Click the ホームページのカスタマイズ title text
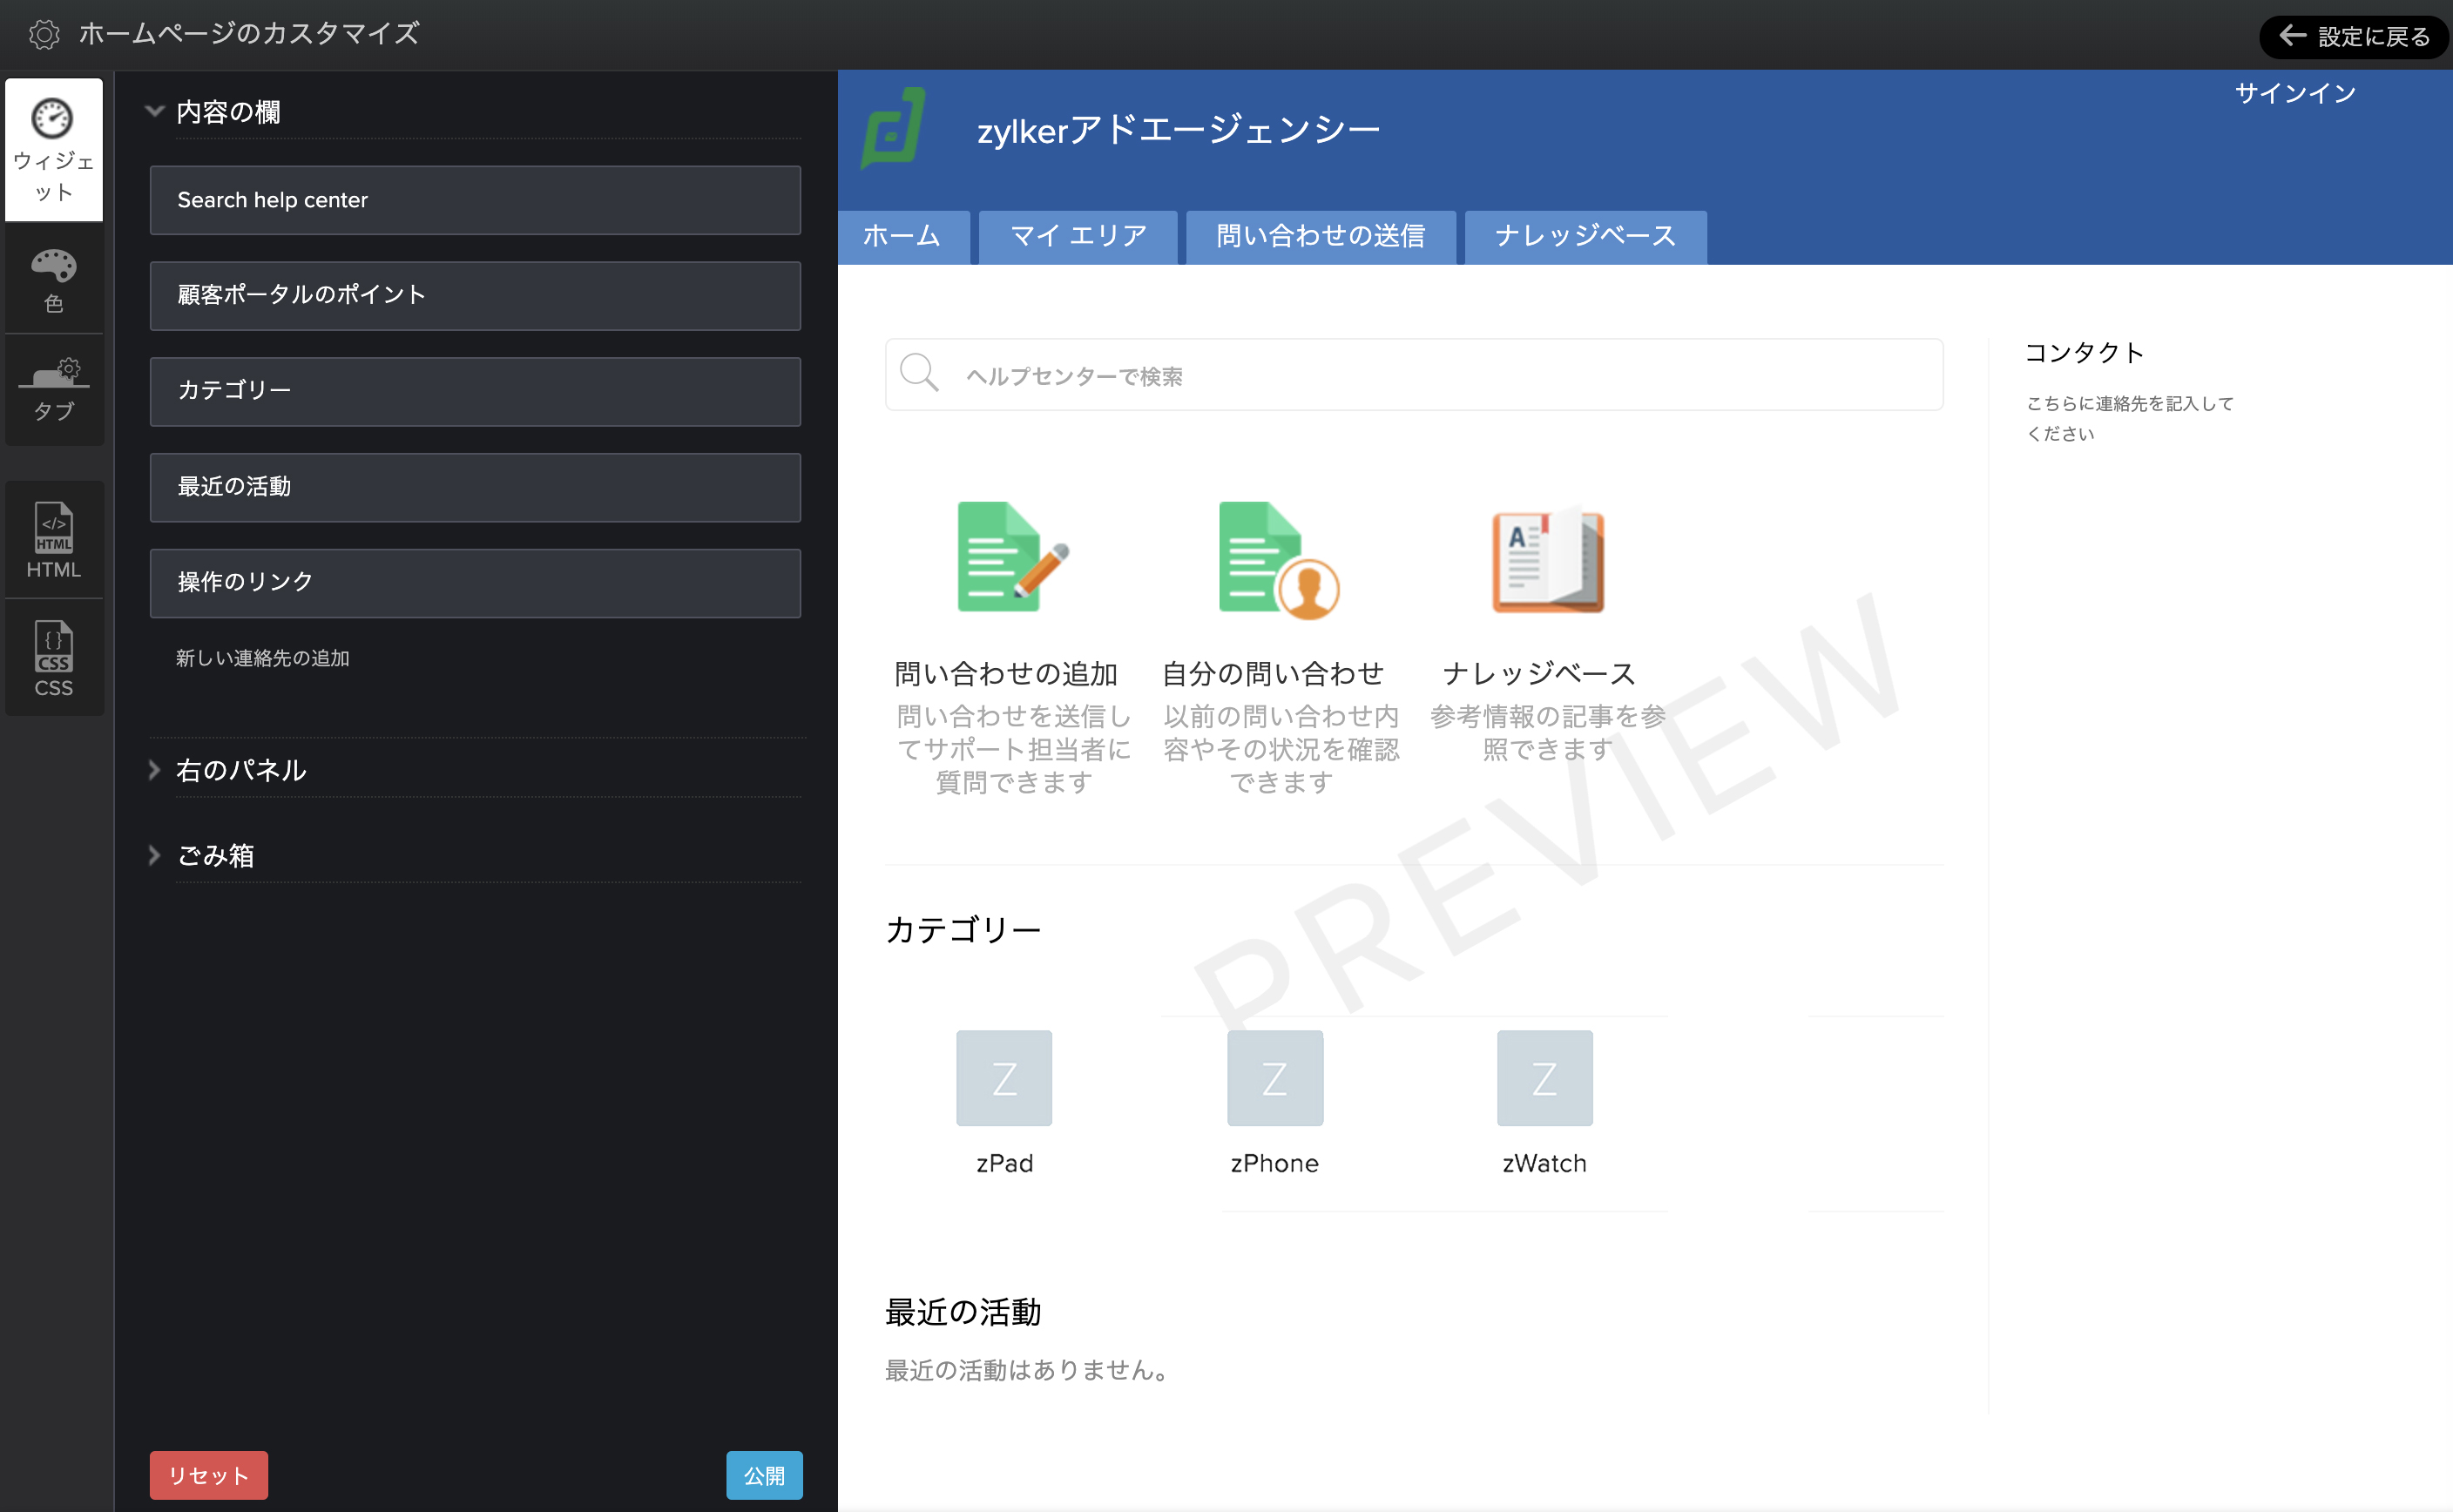2453x1512 pixels. pos(250,34)
